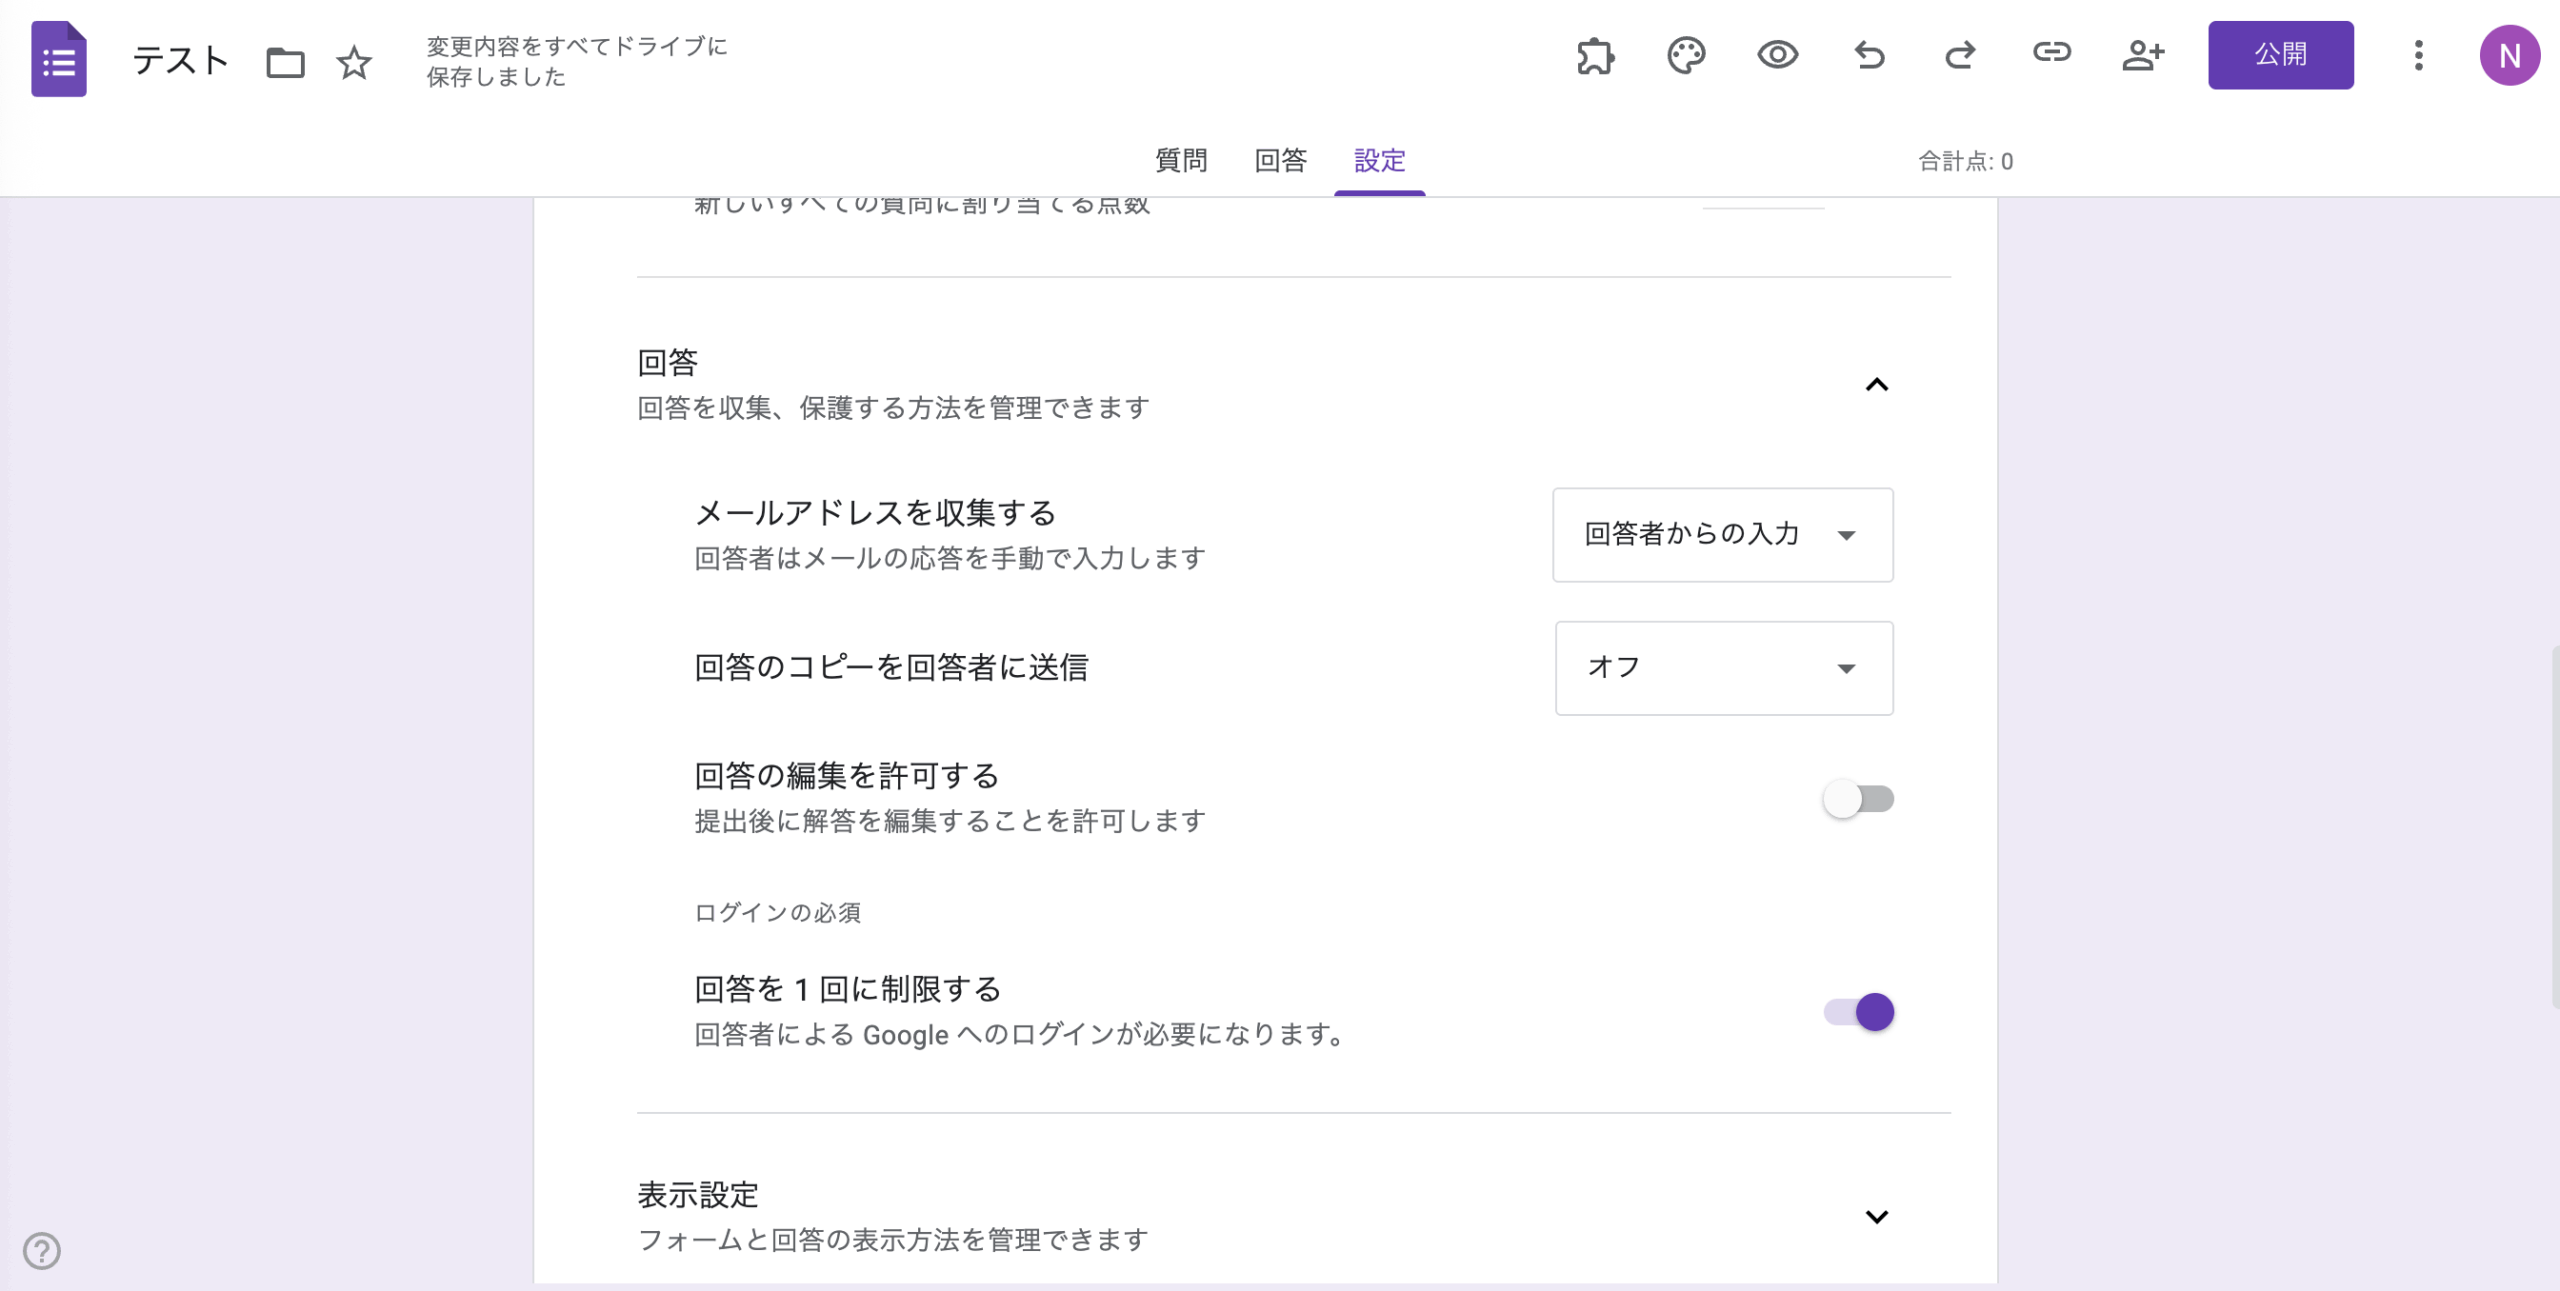Preview the form with the eye icon
The image size is (2560, 1291).
pos(1777,57)
